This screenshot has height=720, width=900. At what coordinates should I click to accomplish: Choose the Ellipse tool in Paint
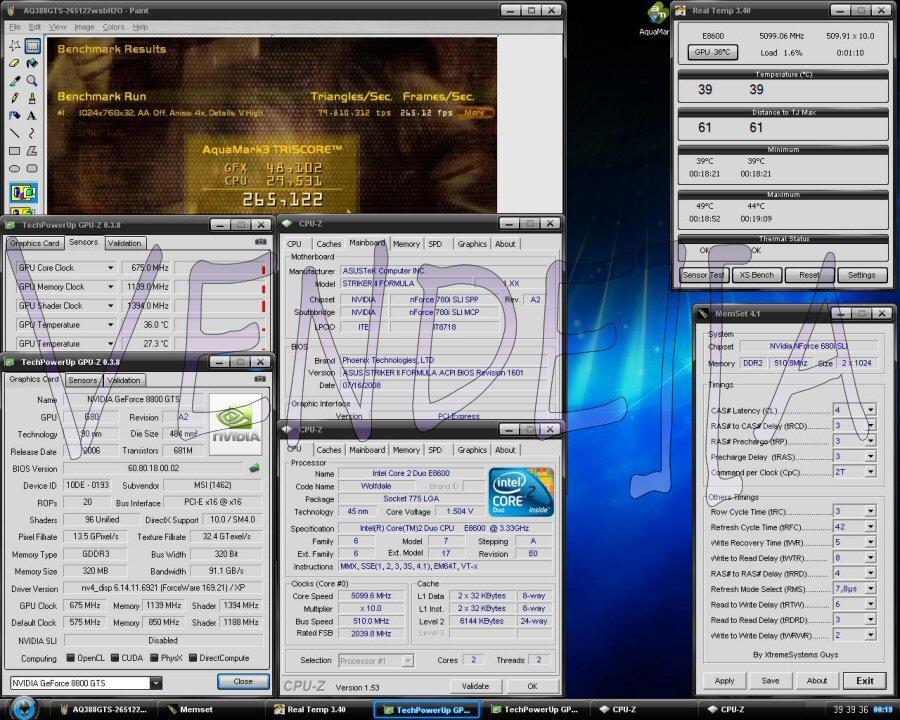15,168
